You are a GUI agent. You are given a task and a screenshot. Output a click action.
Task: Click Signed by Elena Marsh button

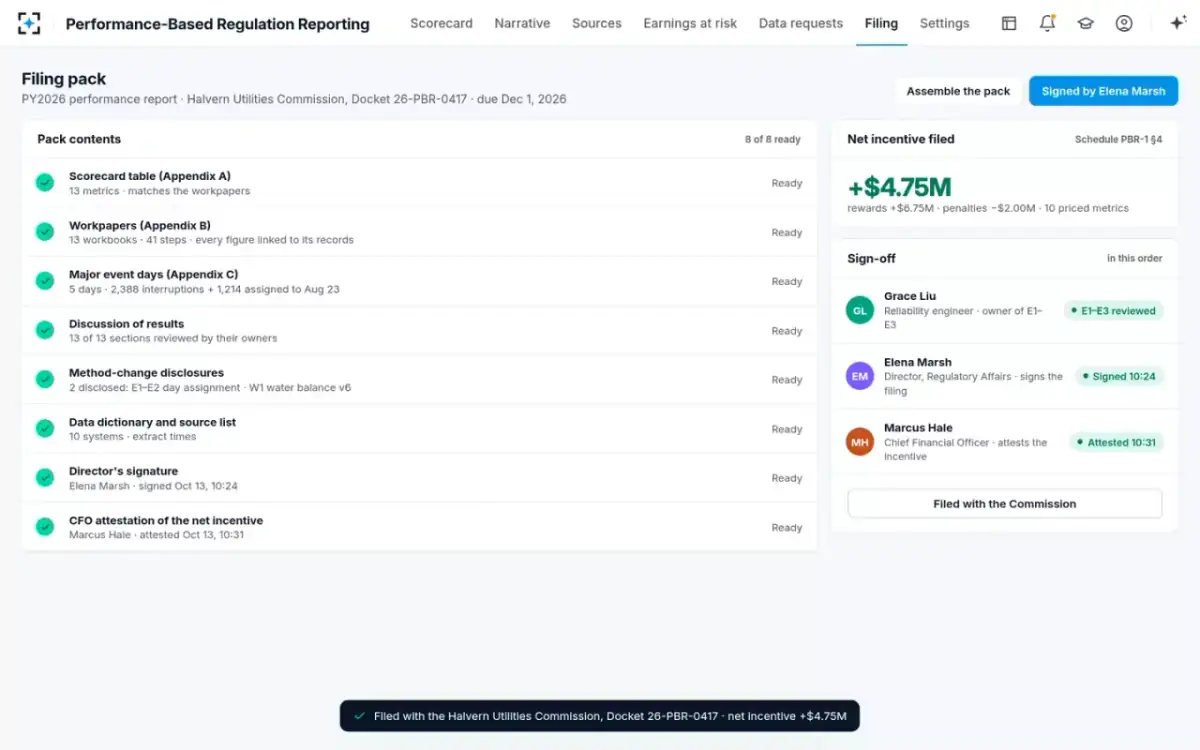tap(1103, 91)
